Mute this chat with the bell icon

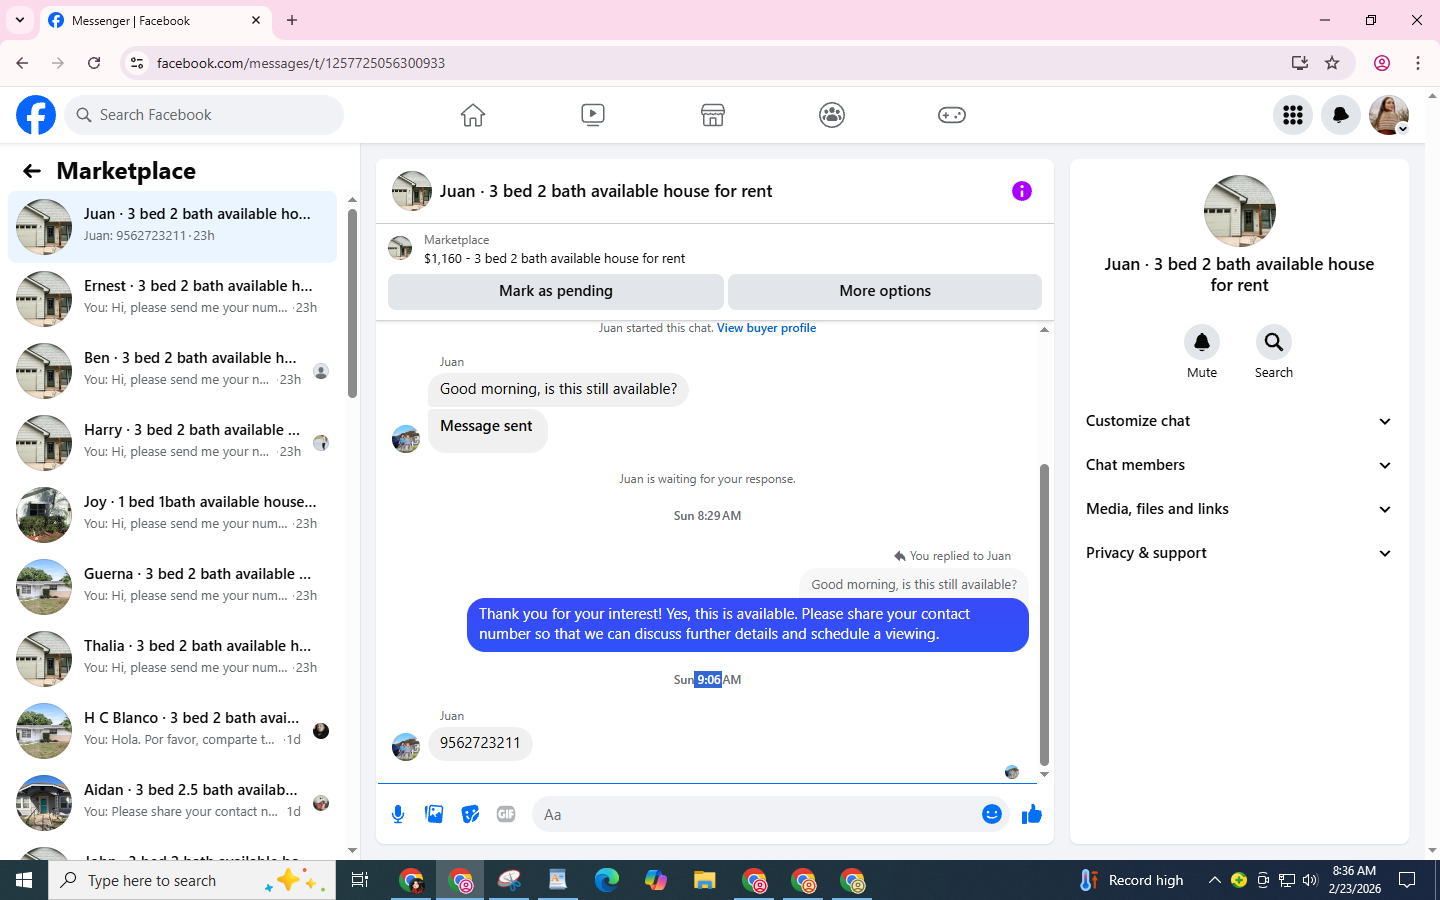pos(1202,342)
